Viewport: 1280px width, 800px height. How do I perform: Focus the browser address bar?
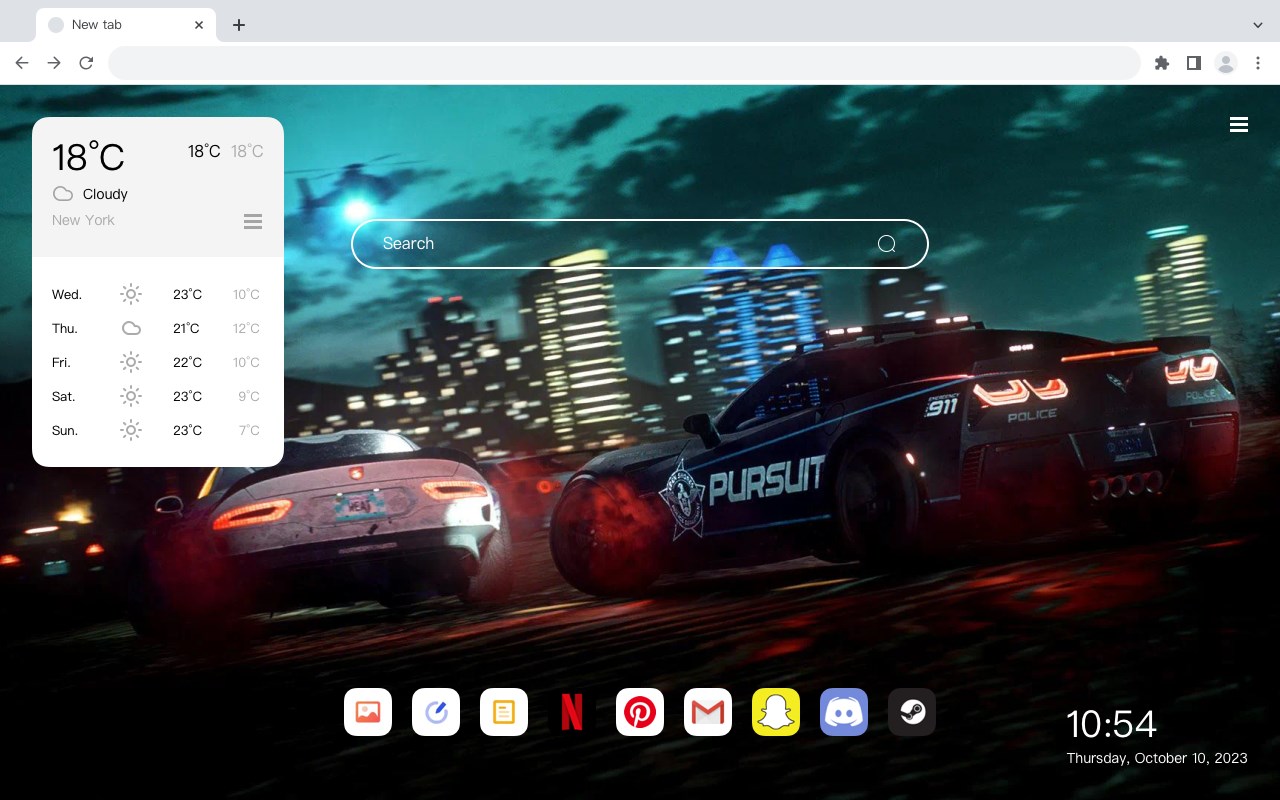pos(624,63)
